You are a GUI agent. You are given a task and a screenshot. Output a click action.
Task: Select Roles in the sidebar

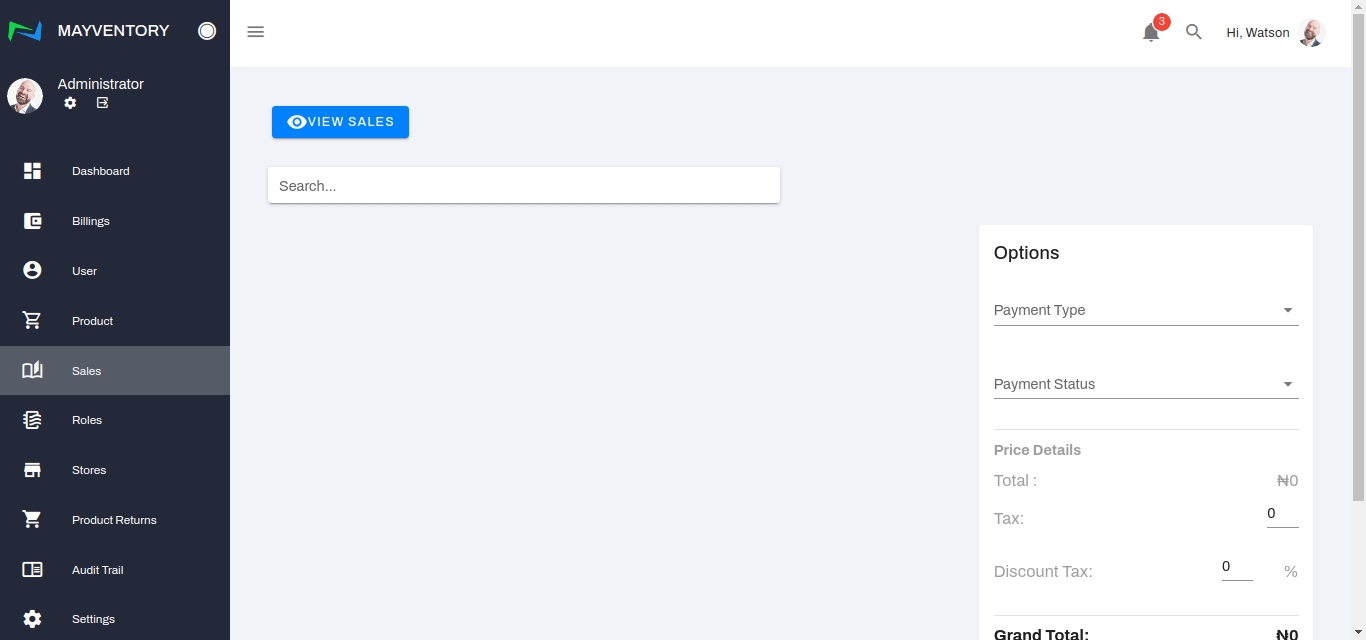click(x=87, y=420)
